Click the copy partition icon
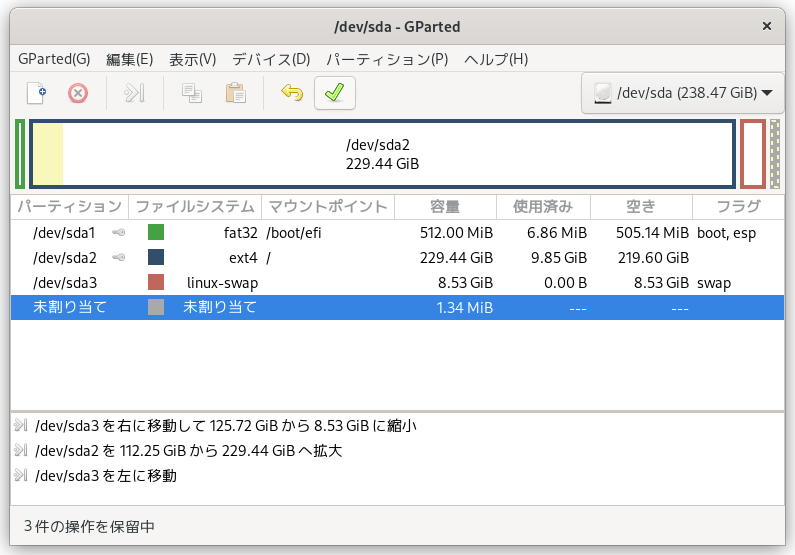795x555 pixels. click(192, 93)
